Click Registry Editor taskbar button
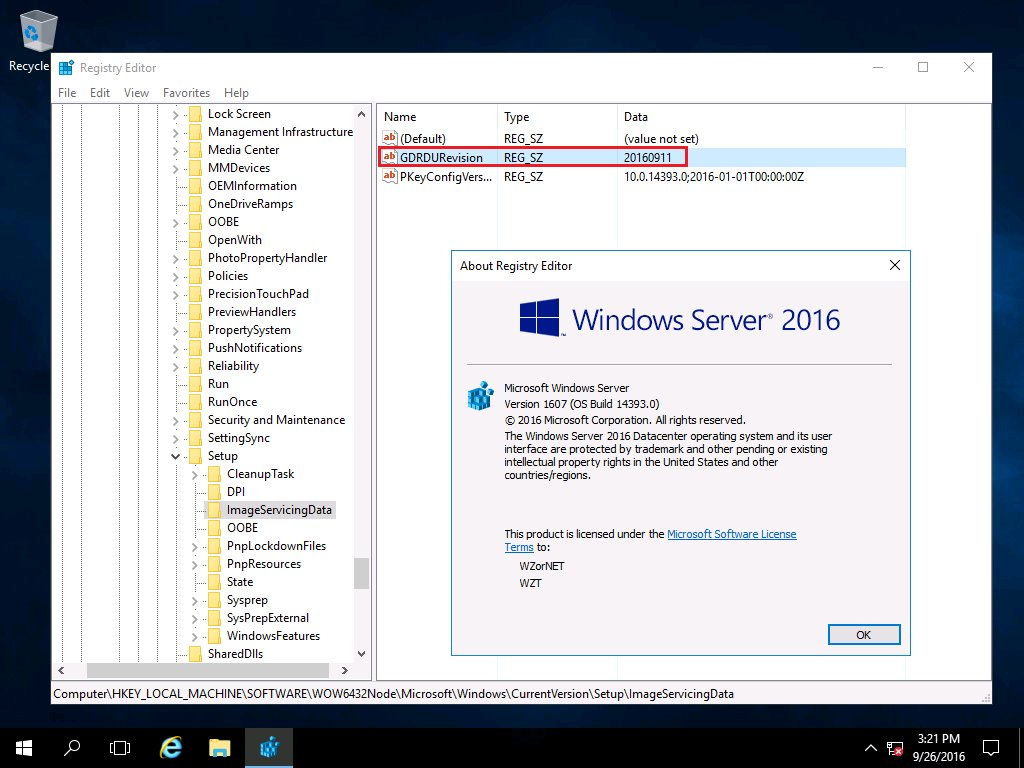The height and width of the screenshot is (768, 1024). (268, 748)
